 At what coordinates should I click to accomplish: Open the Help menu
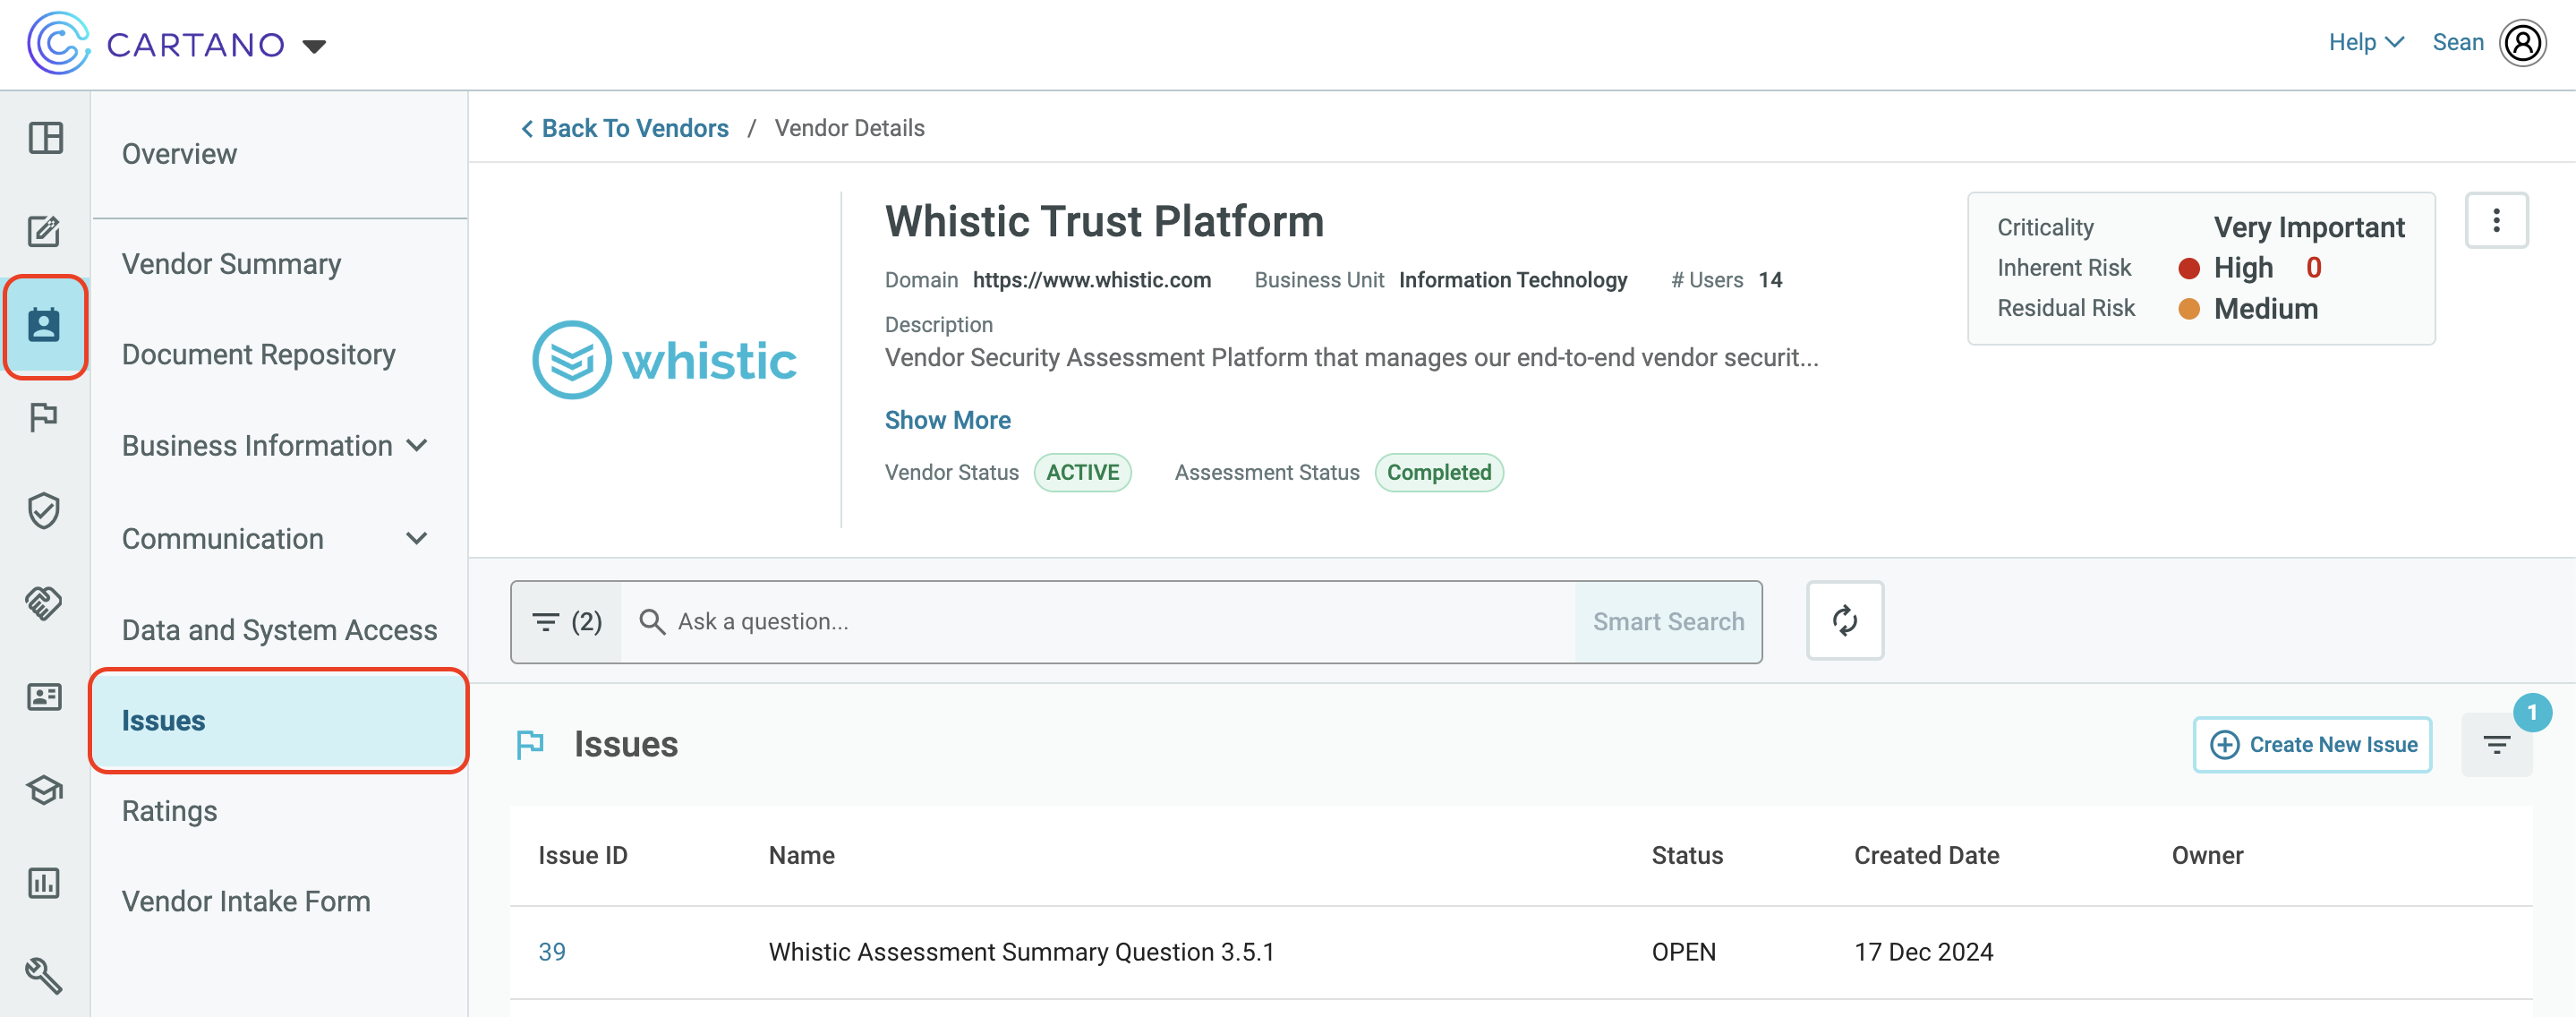pos(2365,42)
